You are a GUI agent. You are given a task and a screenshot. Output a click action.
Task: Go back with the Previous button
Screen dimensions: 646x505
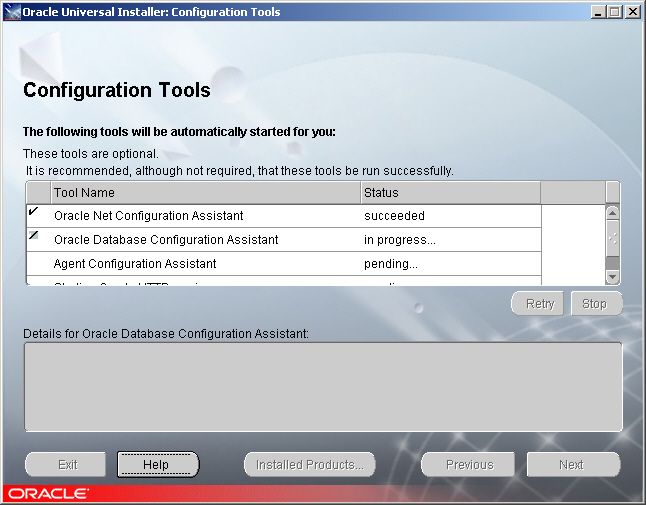tap(468, 465)
